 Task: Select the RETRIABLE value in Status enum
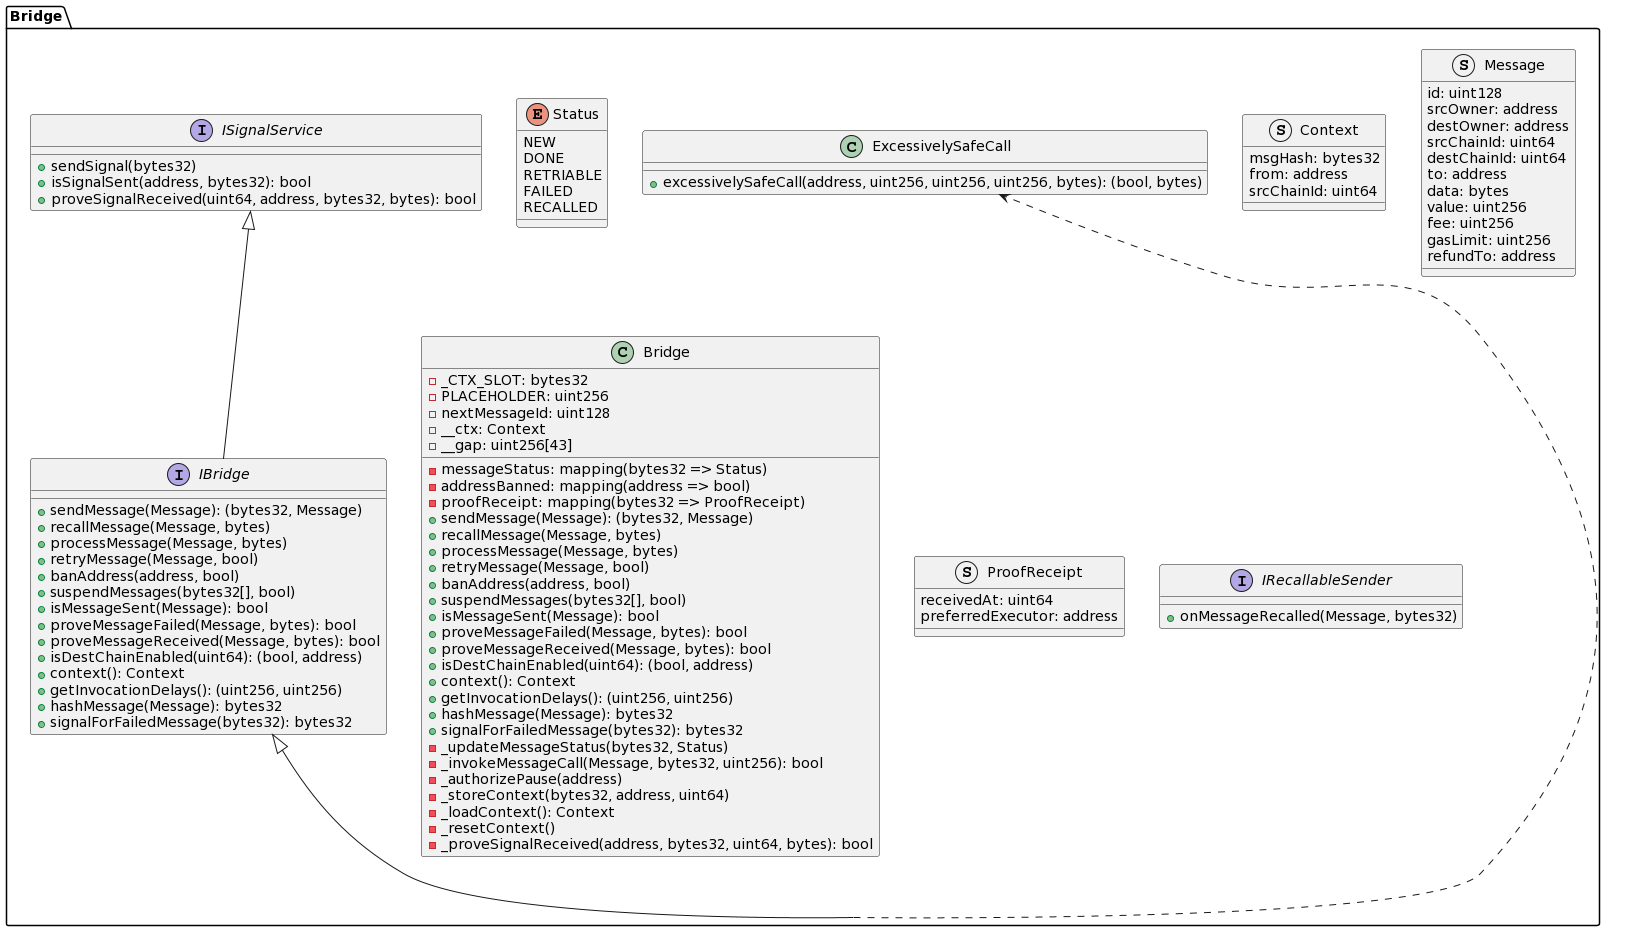(x=562, y=175)
